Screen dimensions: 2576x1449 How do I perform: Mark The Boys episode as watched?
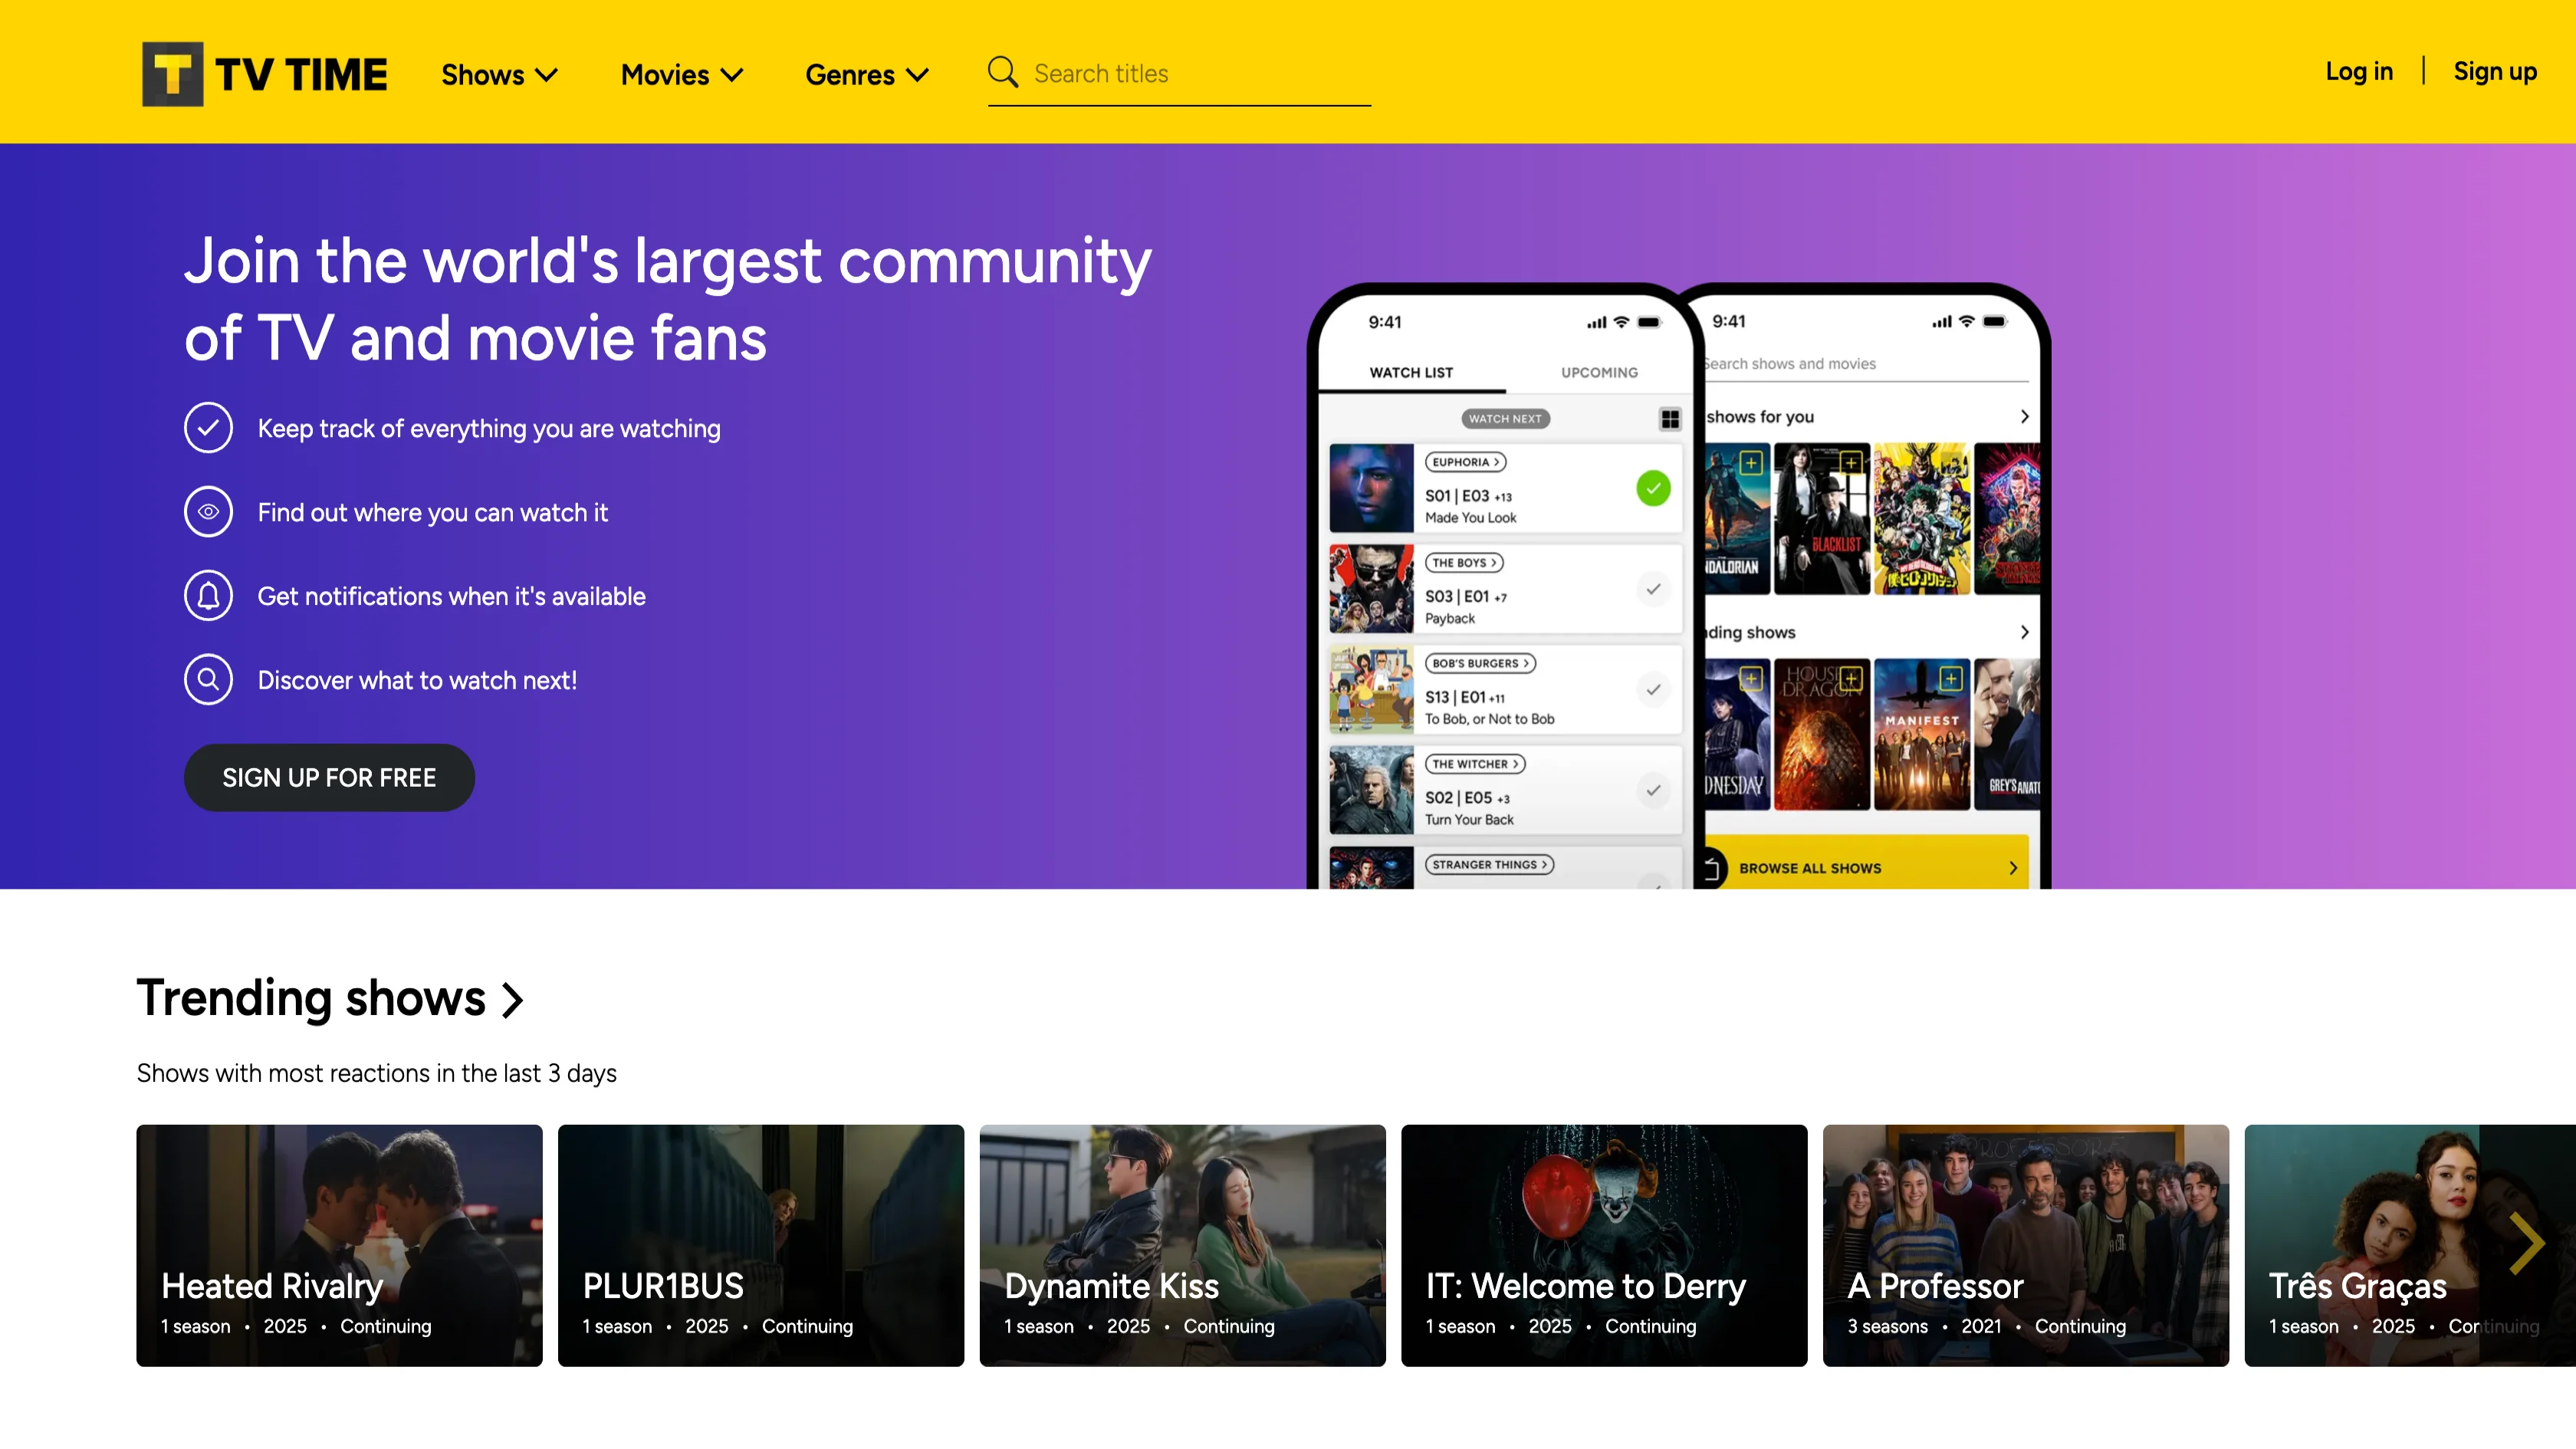[x=1653, y=589]
